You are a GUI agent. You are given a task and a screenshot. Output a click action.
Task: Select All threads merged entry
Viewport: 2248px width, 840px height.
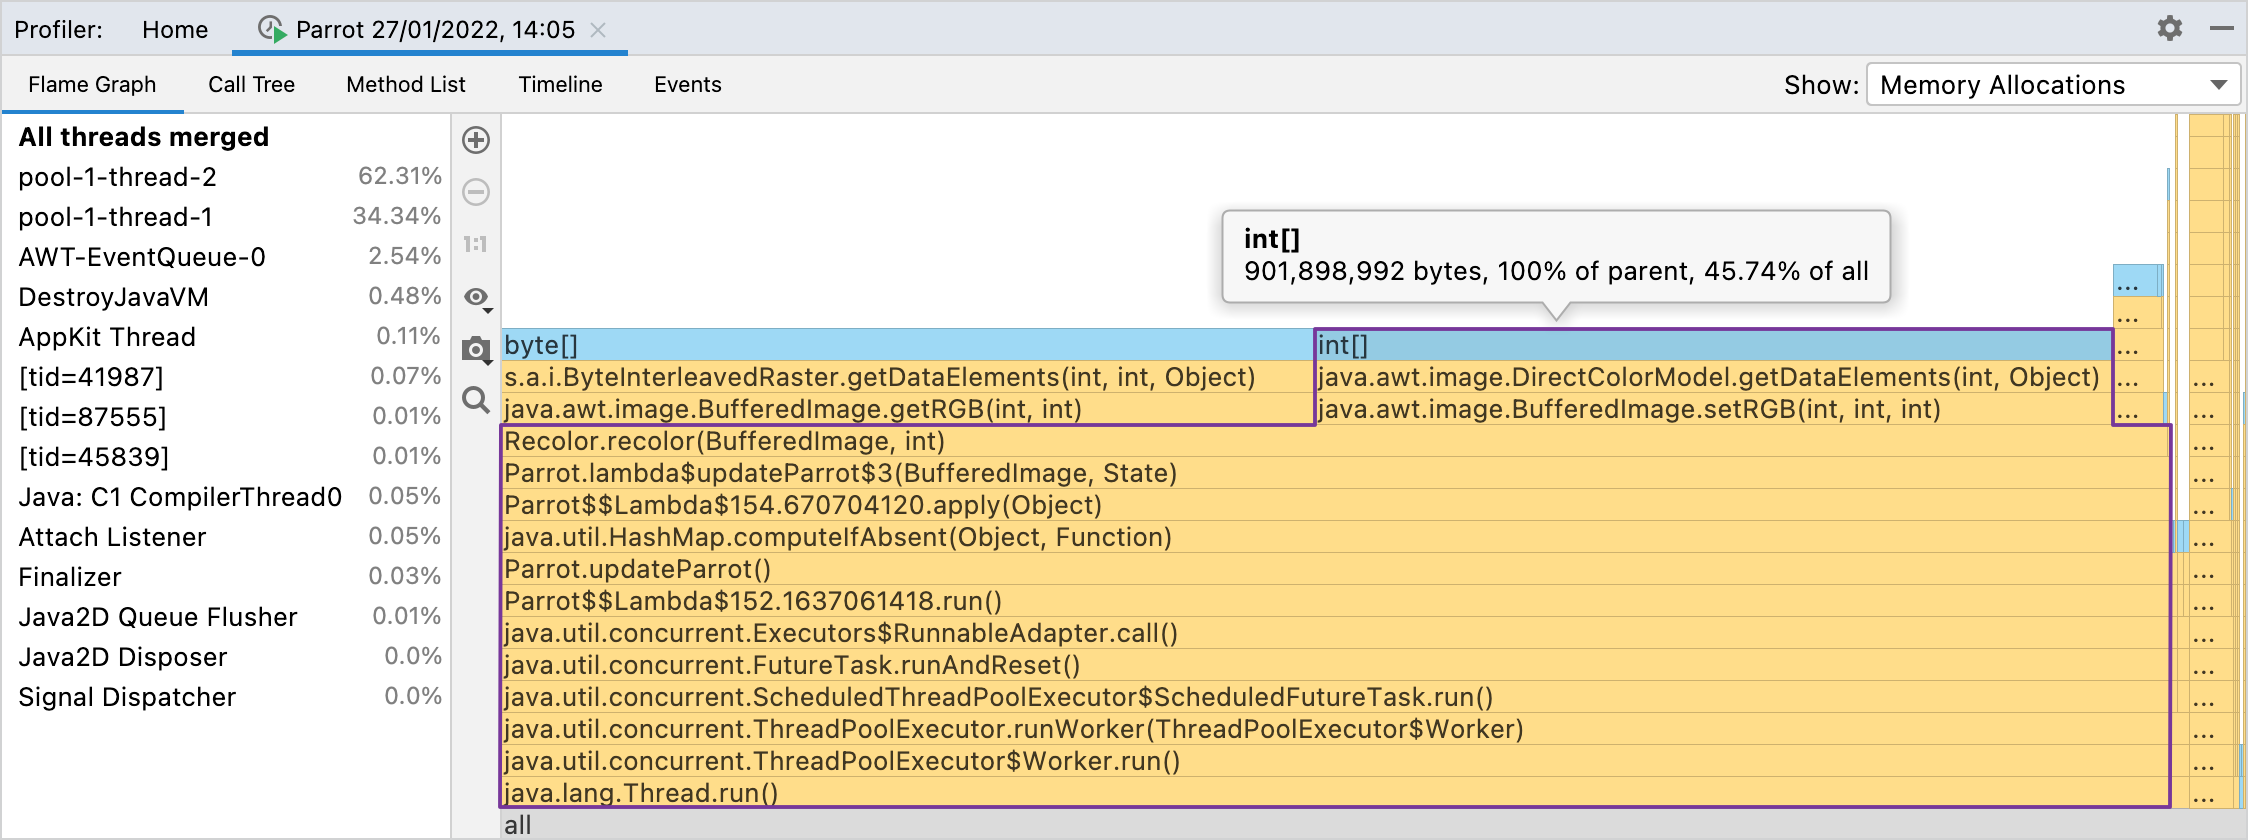coord(144,137)
